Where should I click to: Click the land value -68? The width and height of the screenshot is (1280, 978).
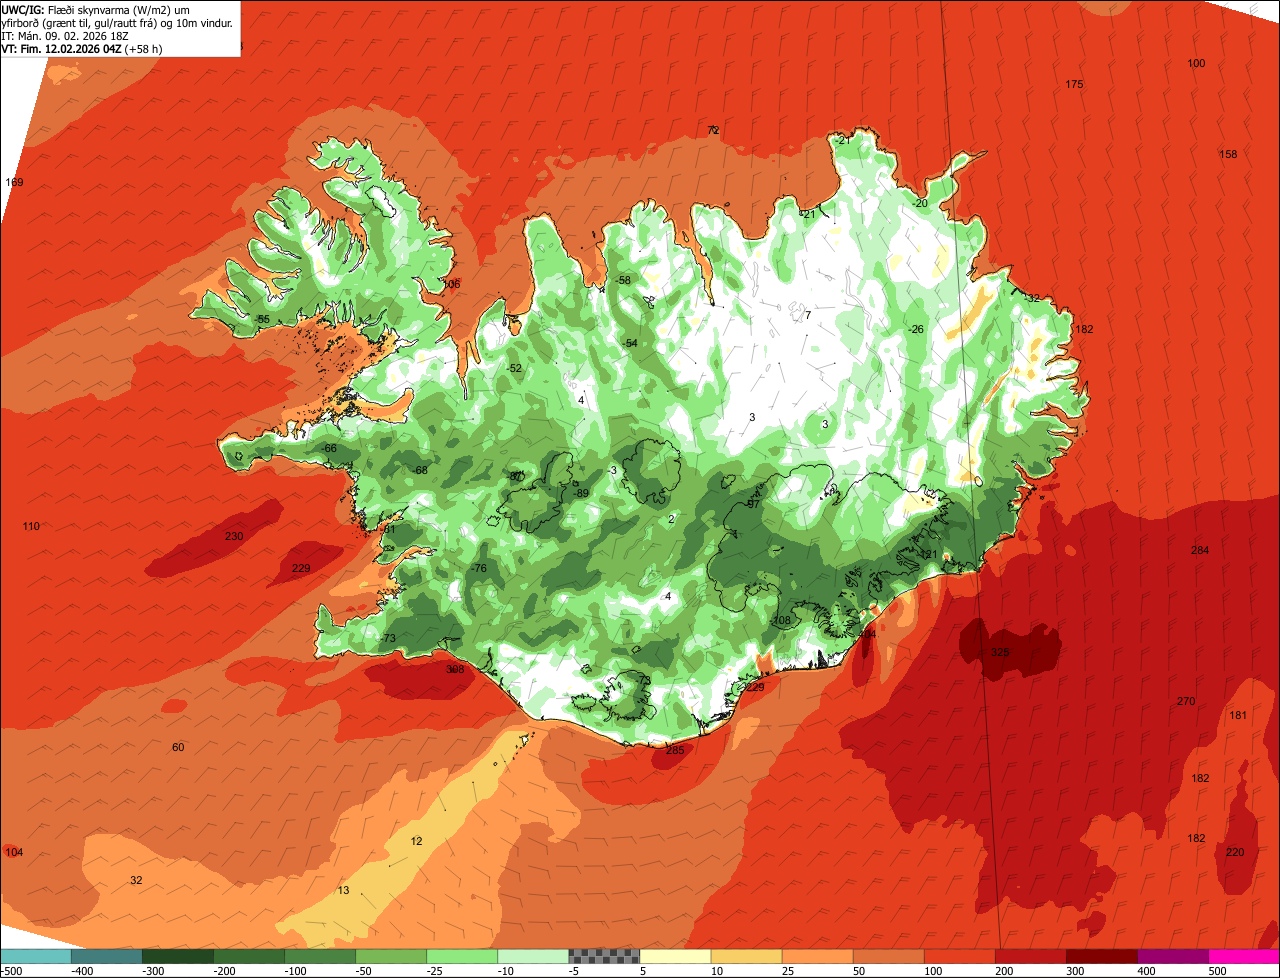420,470
